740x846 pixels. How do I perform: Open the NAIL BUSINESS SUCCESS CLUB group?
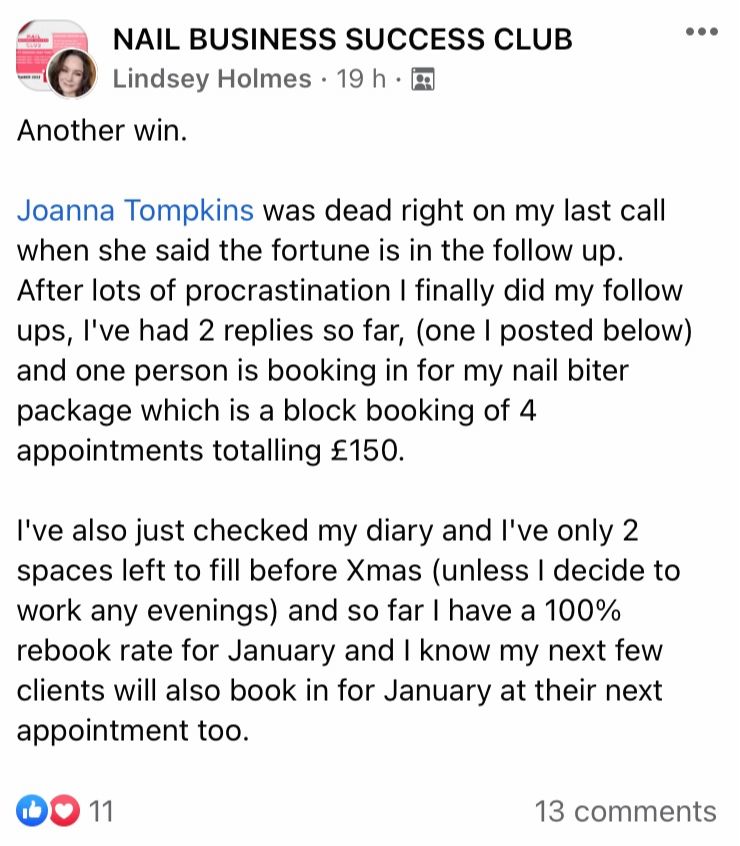click(x=342, y=39)
